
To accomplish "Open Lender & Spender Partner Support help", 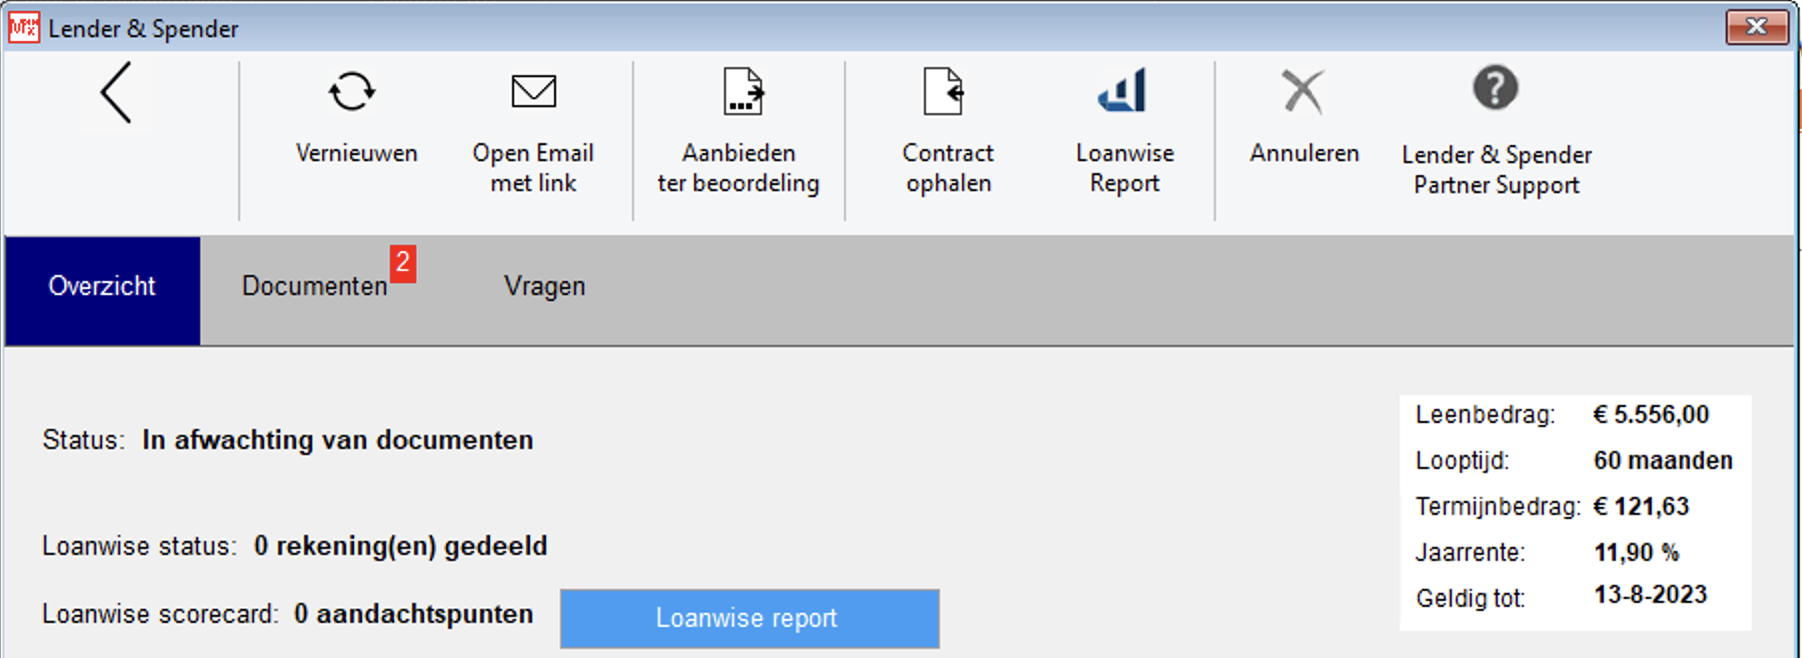I will coord(1495,89).
